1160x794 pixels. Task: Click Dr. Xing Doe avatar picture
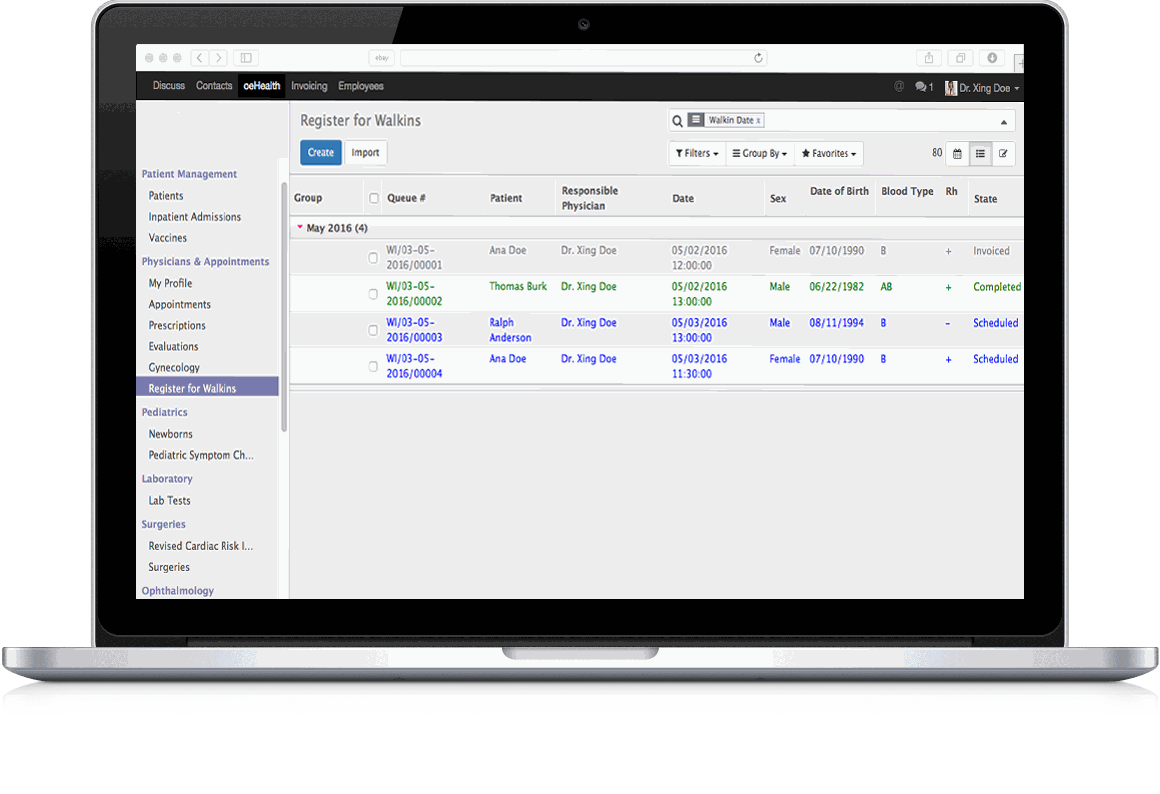point(951,88)
